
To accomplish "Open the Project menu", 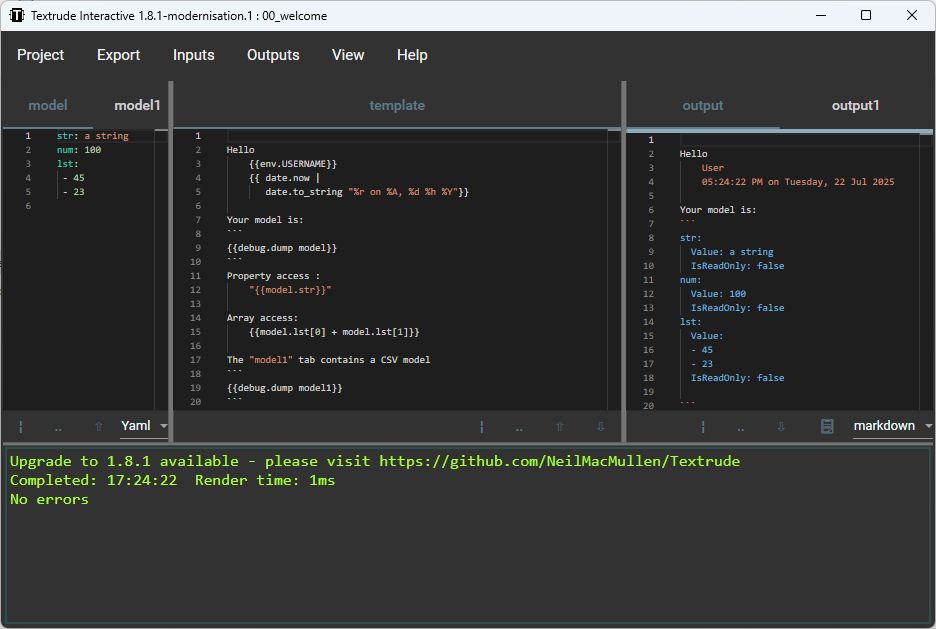I will (x=41, y=55).
